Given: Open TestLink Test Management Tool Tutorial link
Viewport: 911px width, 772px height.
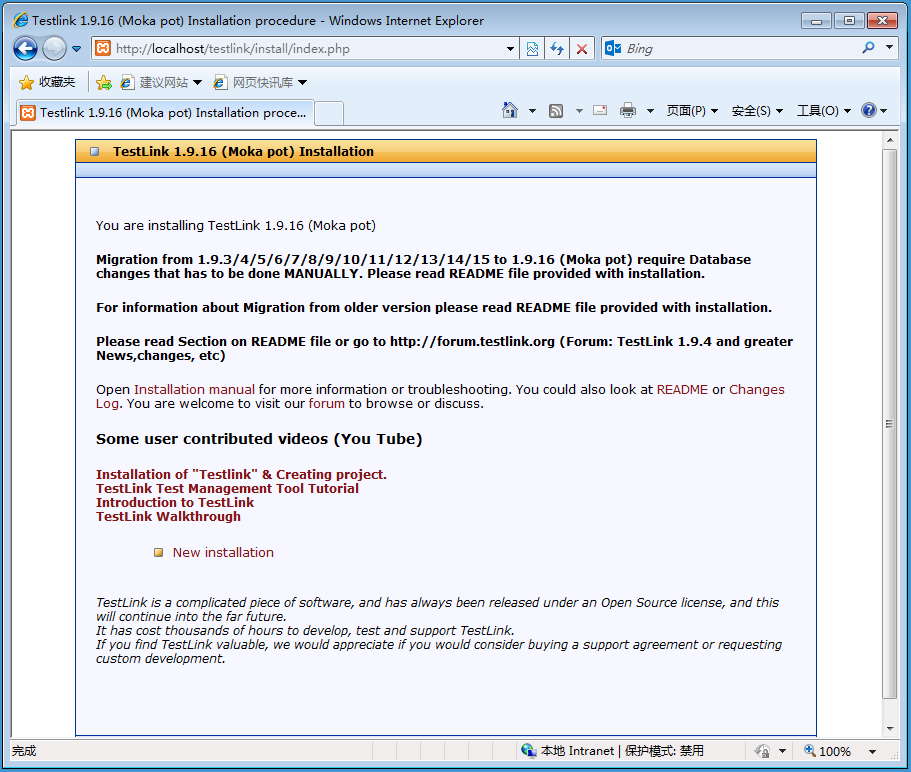Looking at the screenshot, I should click(227, 489).
